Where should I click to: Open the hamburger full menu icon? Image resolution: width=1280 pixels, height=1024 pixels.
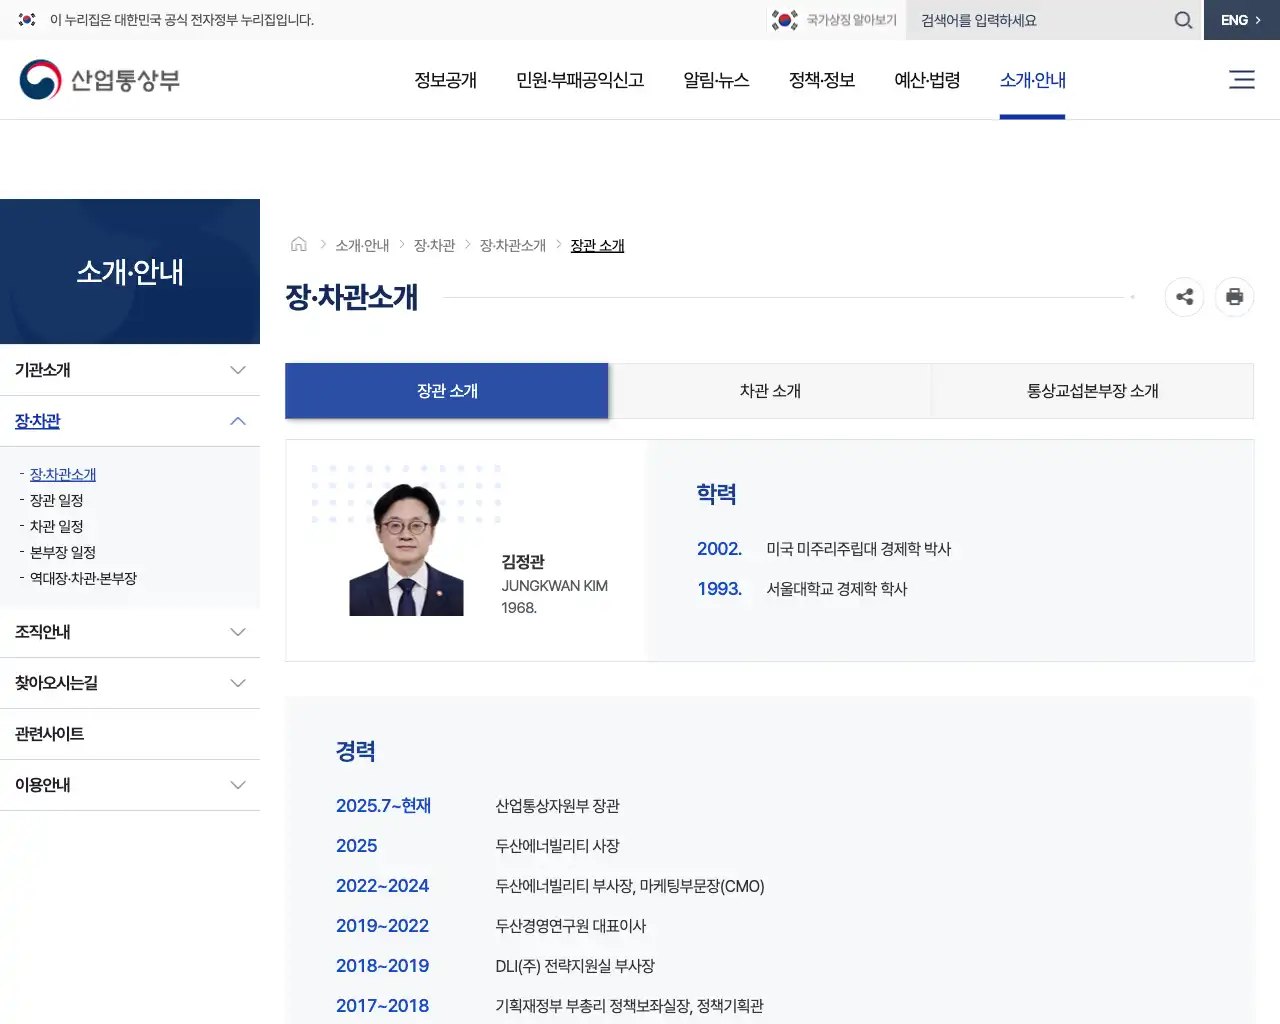pyautogui.click(x=1241, y=80)
